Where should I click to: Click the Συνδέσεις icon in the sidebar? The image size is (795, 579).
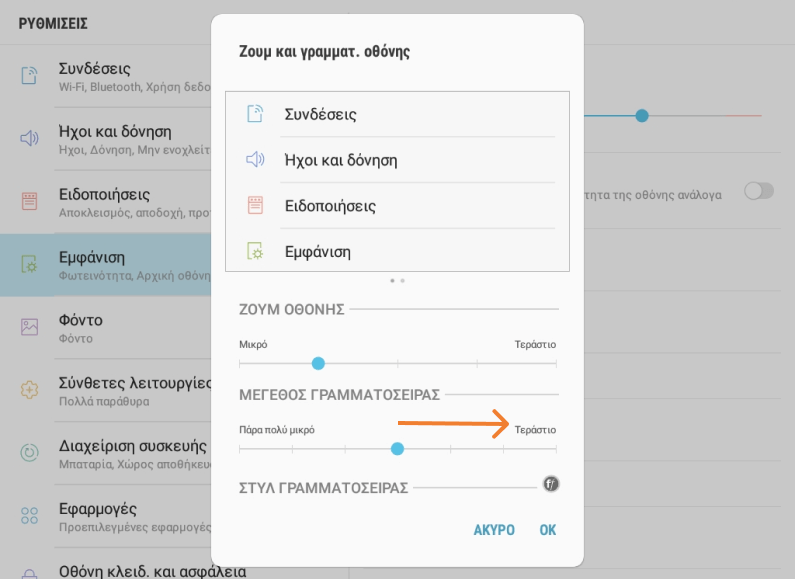[x=30, y=76]
